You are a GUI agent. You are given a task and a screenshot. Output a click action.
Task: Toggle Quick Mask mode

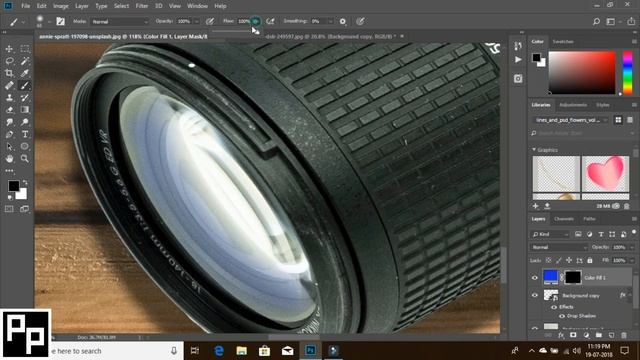[x=9, y=209]
